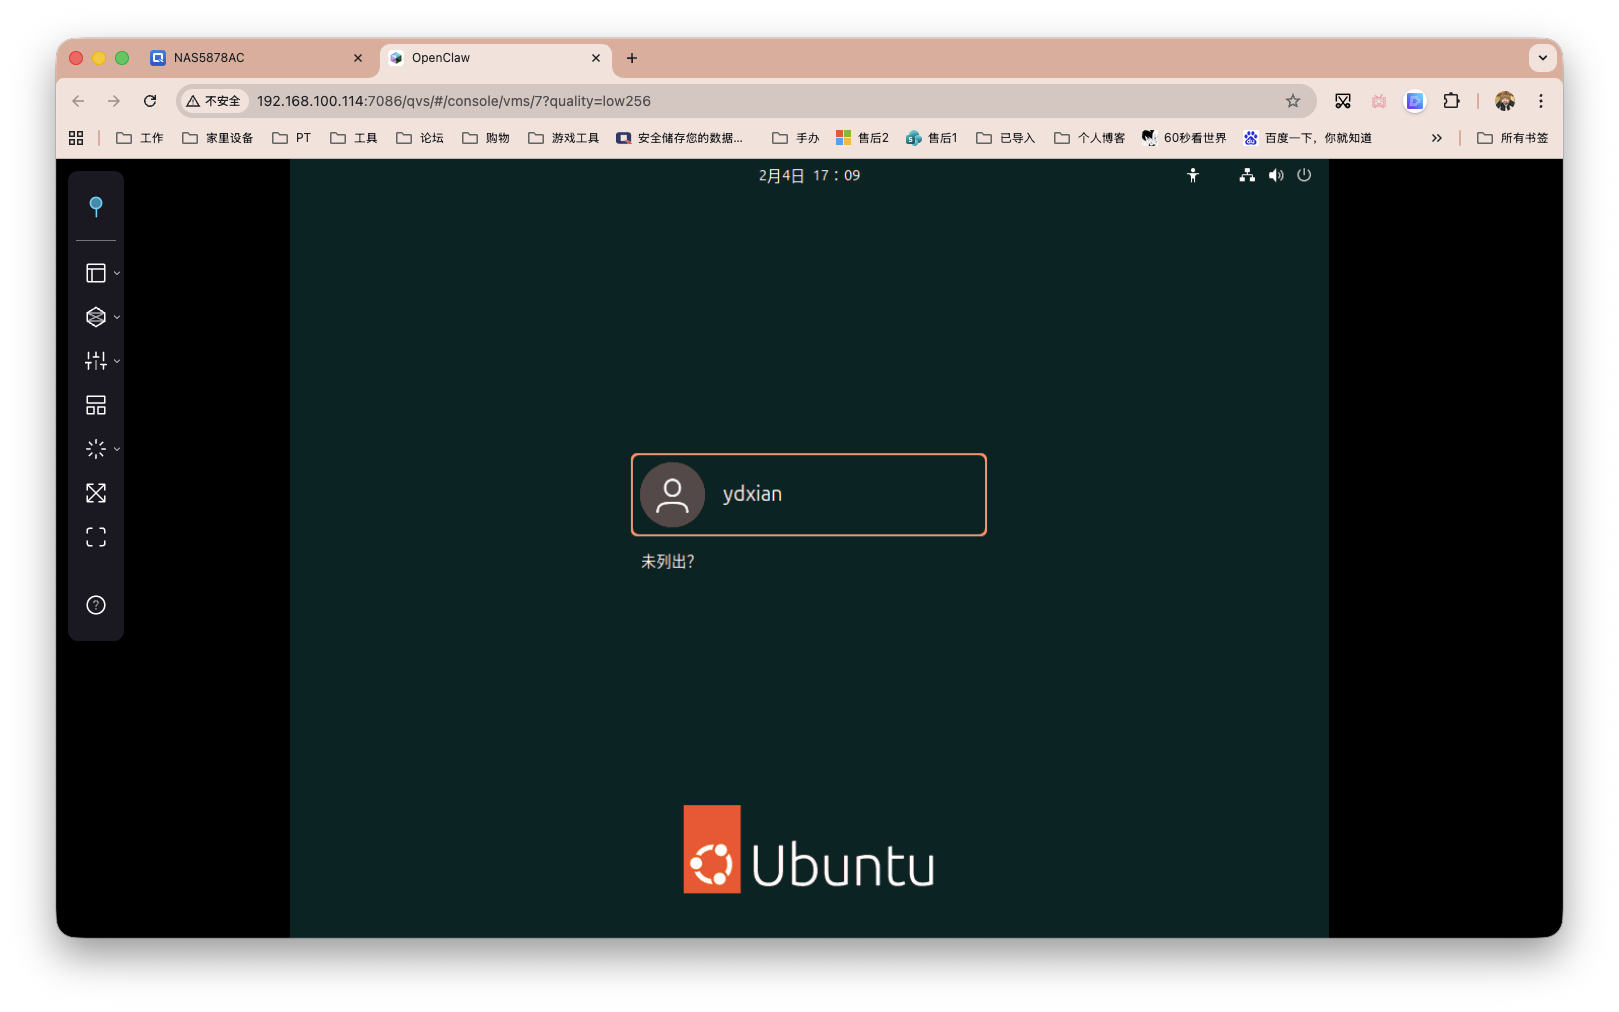Select the ydxian user account
Viewport: 1619px width, 1012px height.
pos(808,495)
